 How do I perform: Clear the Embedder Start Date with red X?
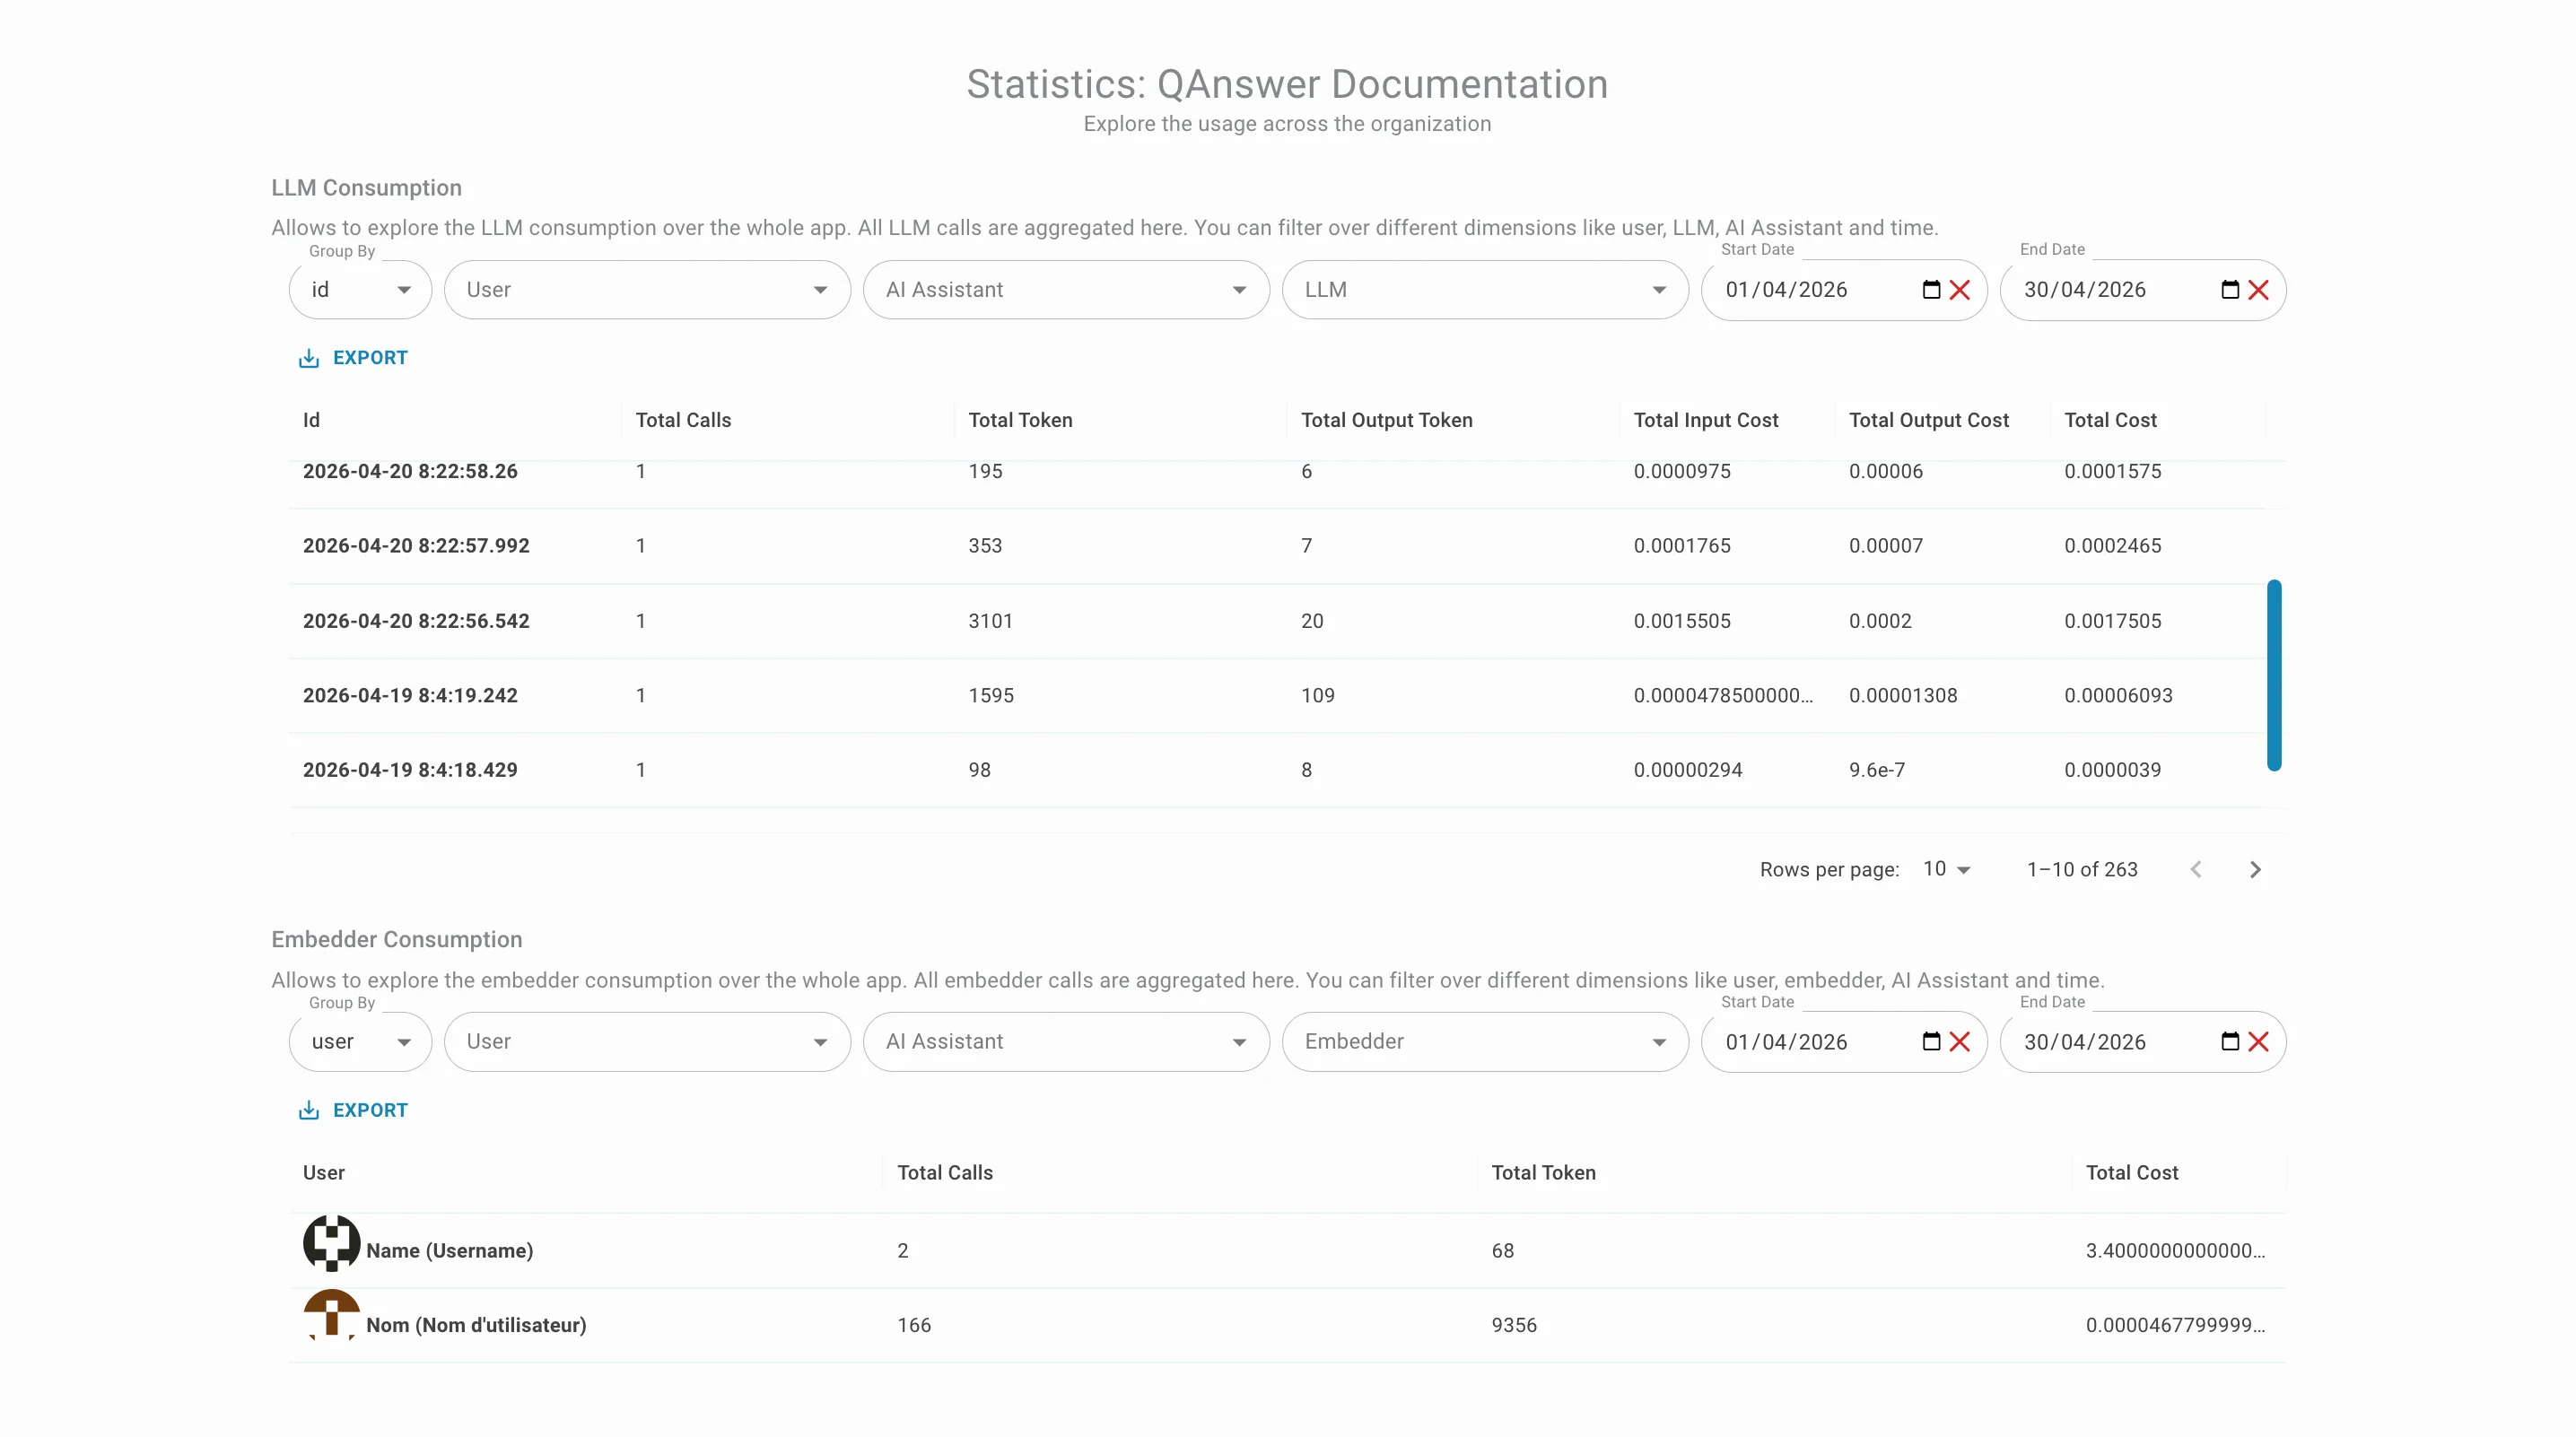pos(1960,1042)
